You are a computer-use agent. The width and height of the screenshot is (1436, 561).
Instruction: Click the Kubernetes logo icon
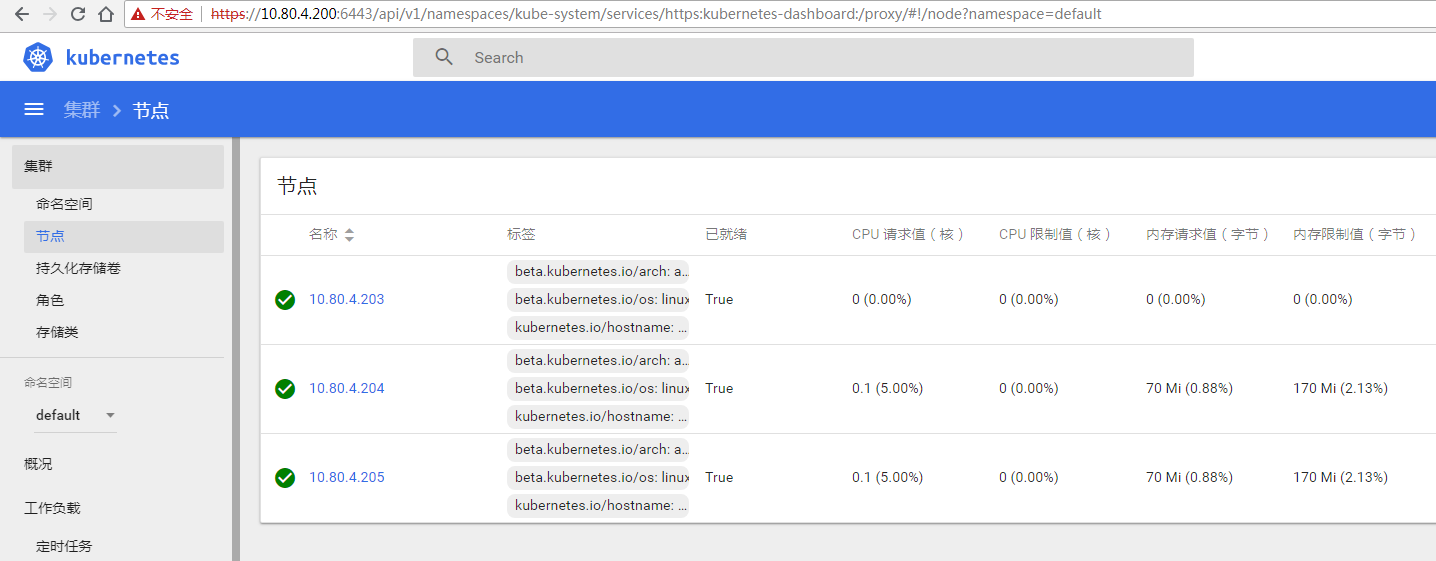38,58
